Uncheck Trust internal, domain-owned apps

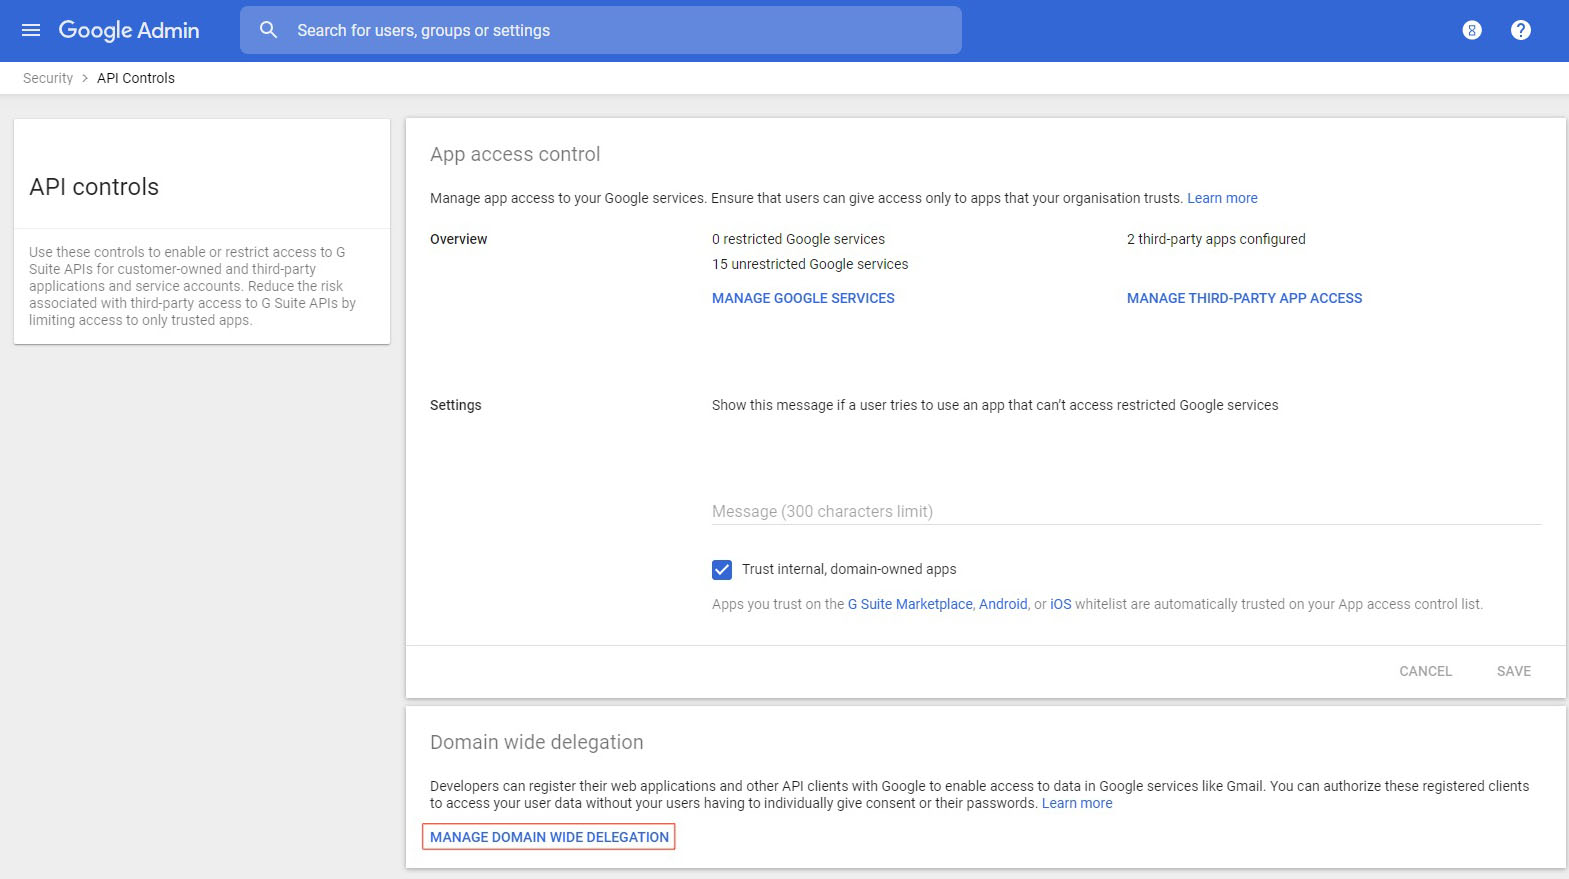click(x=722, y=570)
